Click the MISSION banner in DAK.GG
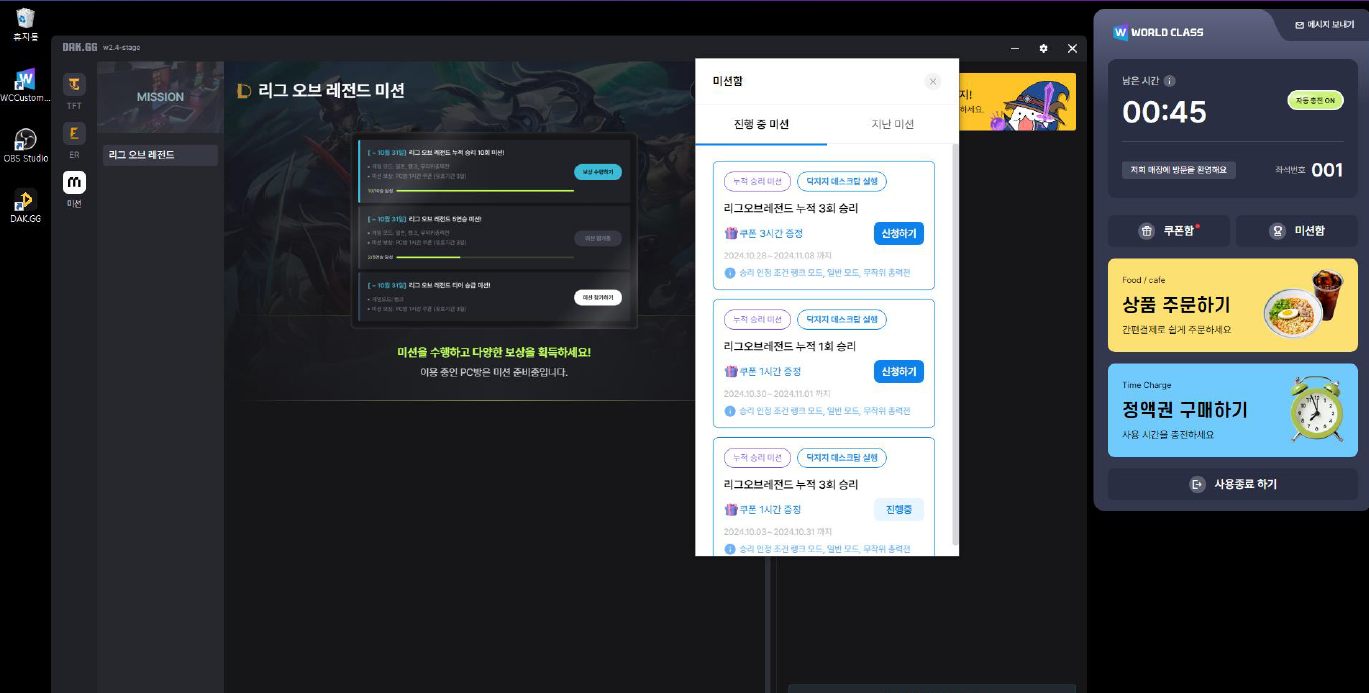 coord(160,97)
